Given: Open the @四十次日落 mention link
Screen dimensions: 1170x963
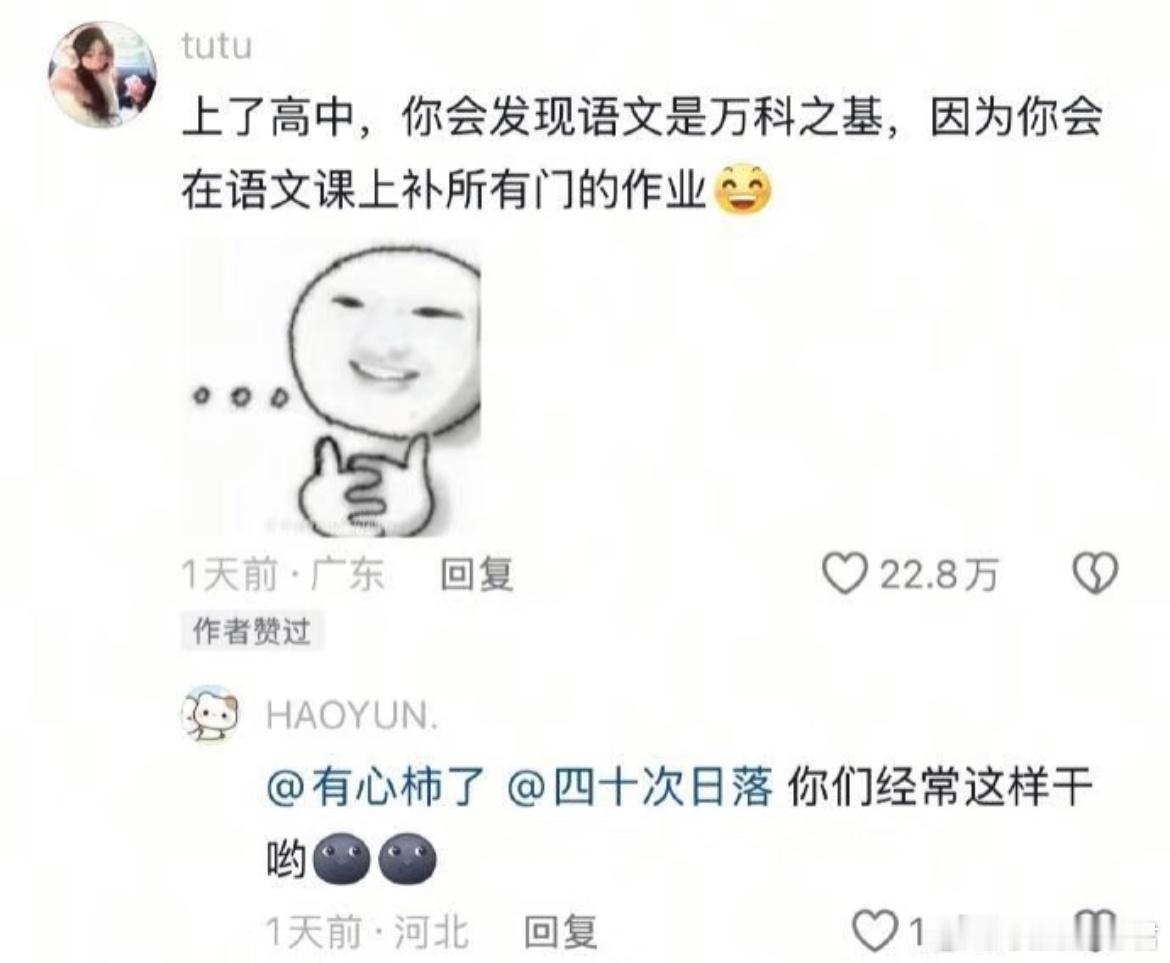Looking at the screenshot, I should click(639, 788).
